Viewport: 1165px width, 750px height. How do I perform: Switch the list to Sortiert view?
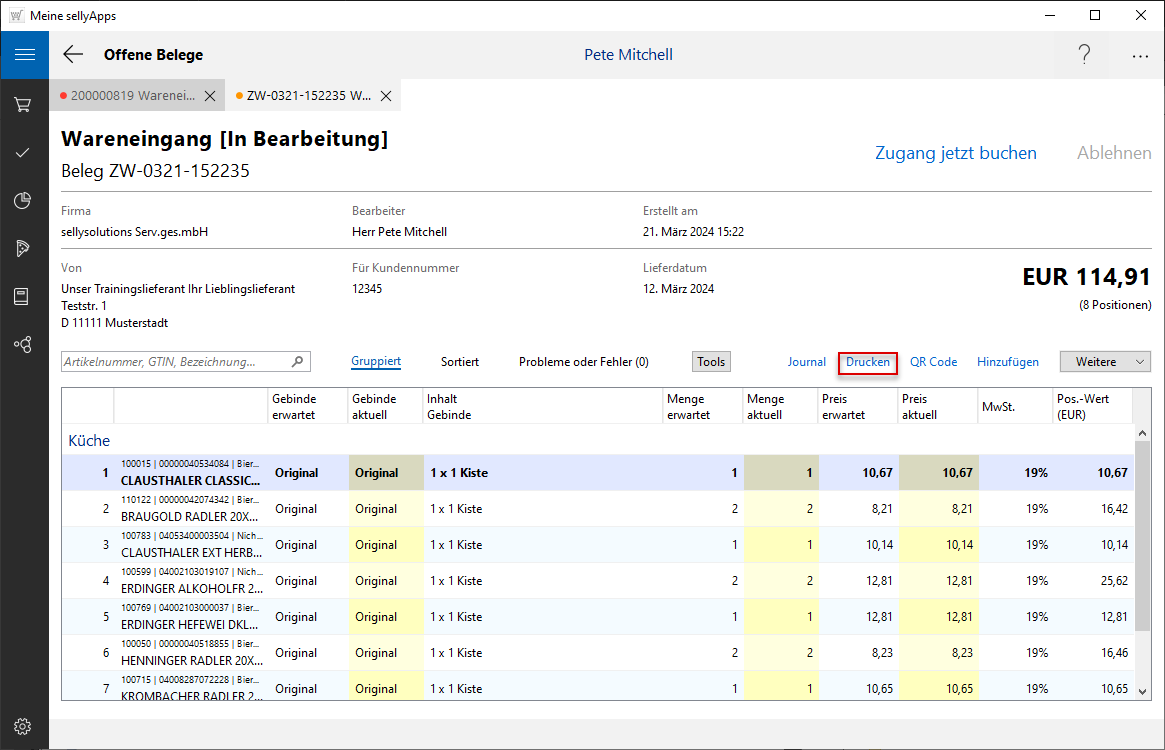pos(459,362)
